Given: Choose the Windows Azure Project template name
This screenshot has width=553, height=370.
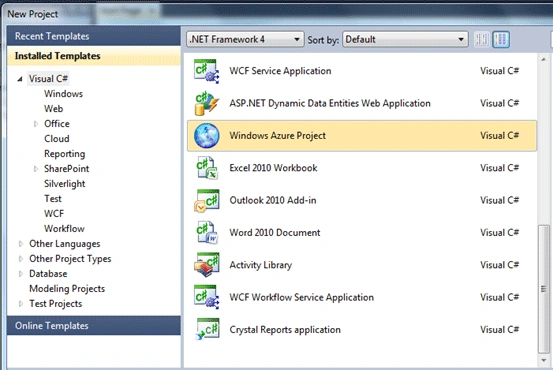Looking at the screenshot, I should point(278,136).
